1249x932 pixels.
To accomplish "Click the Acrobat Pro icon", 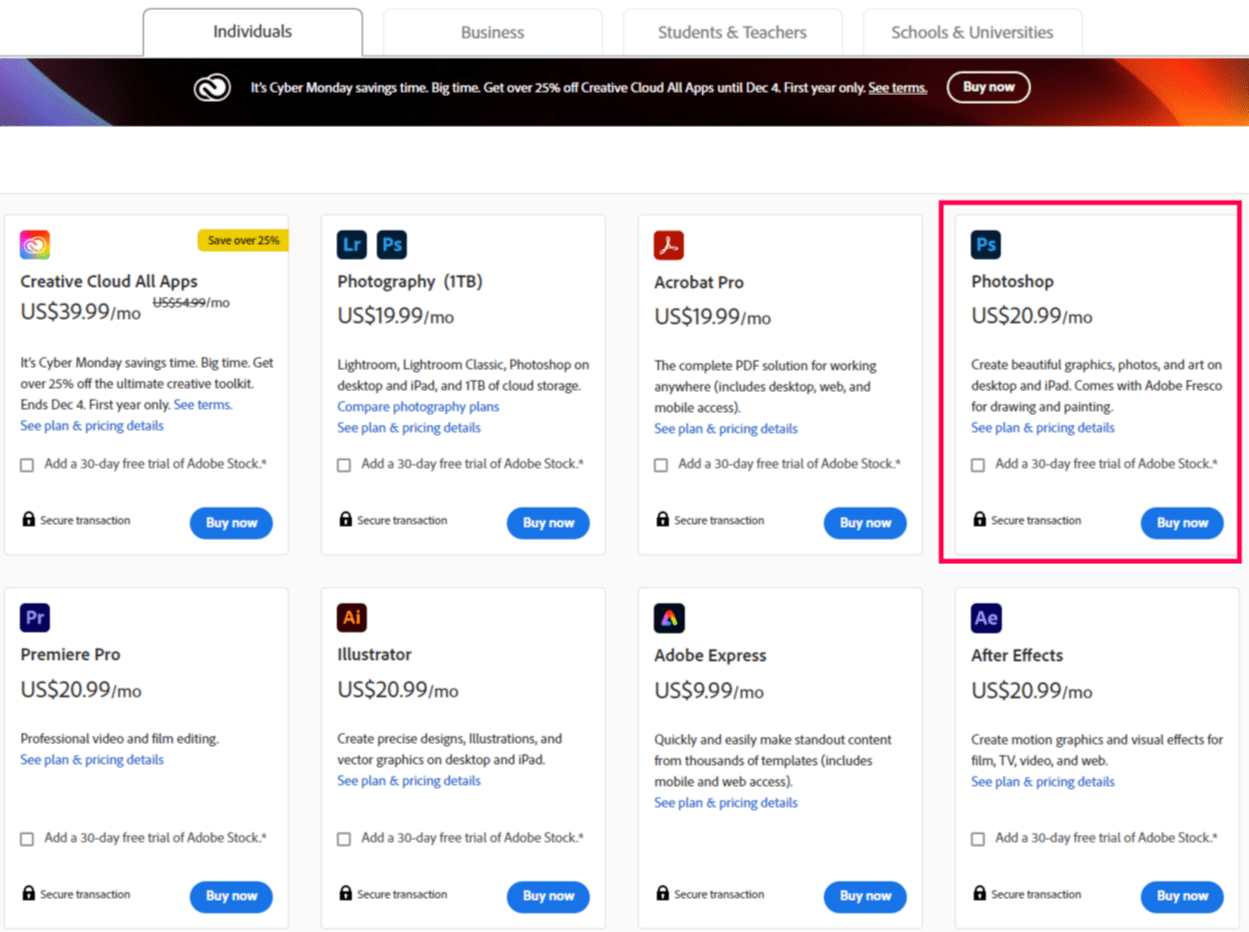I will tap(669, 245).
